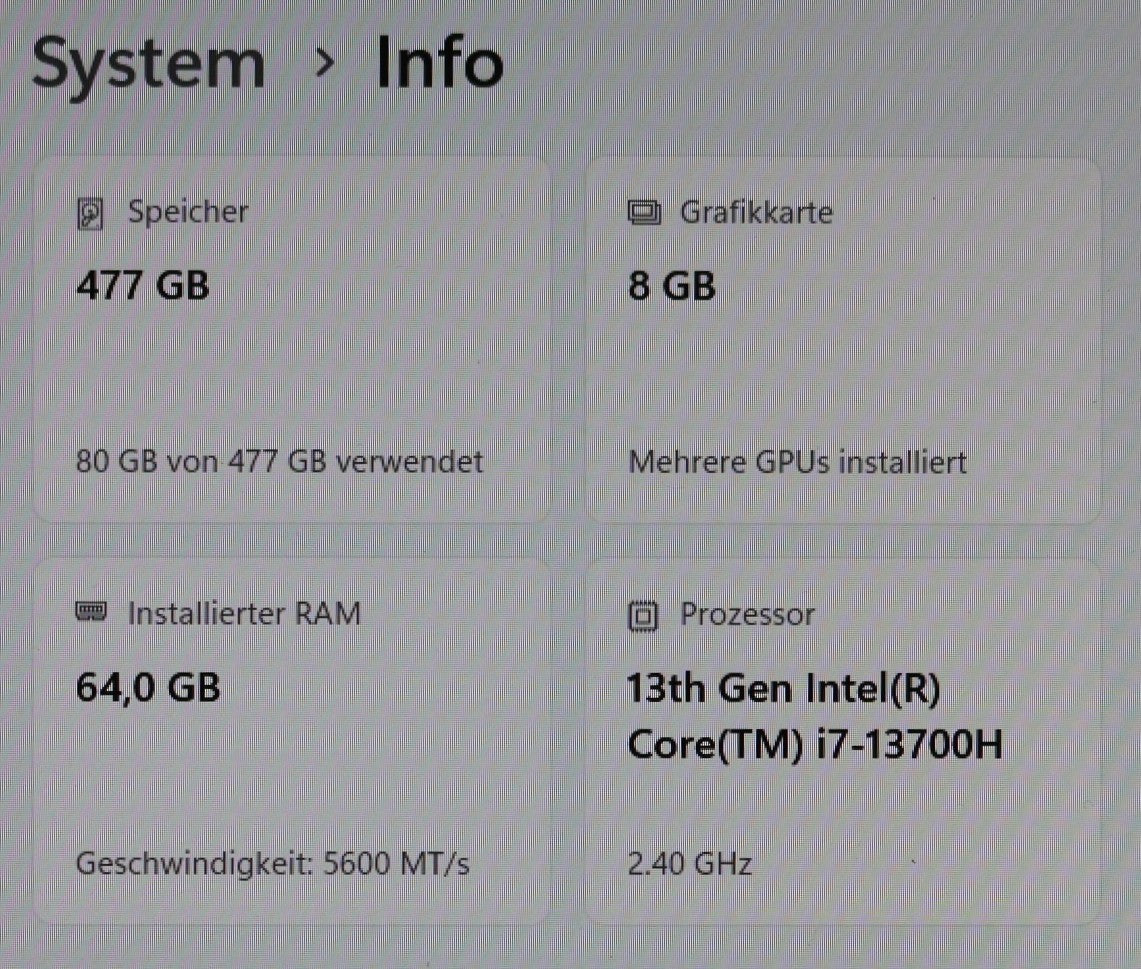Click the 2.40 GHz processor speed

pyautogui.click(x=689, y=863)
